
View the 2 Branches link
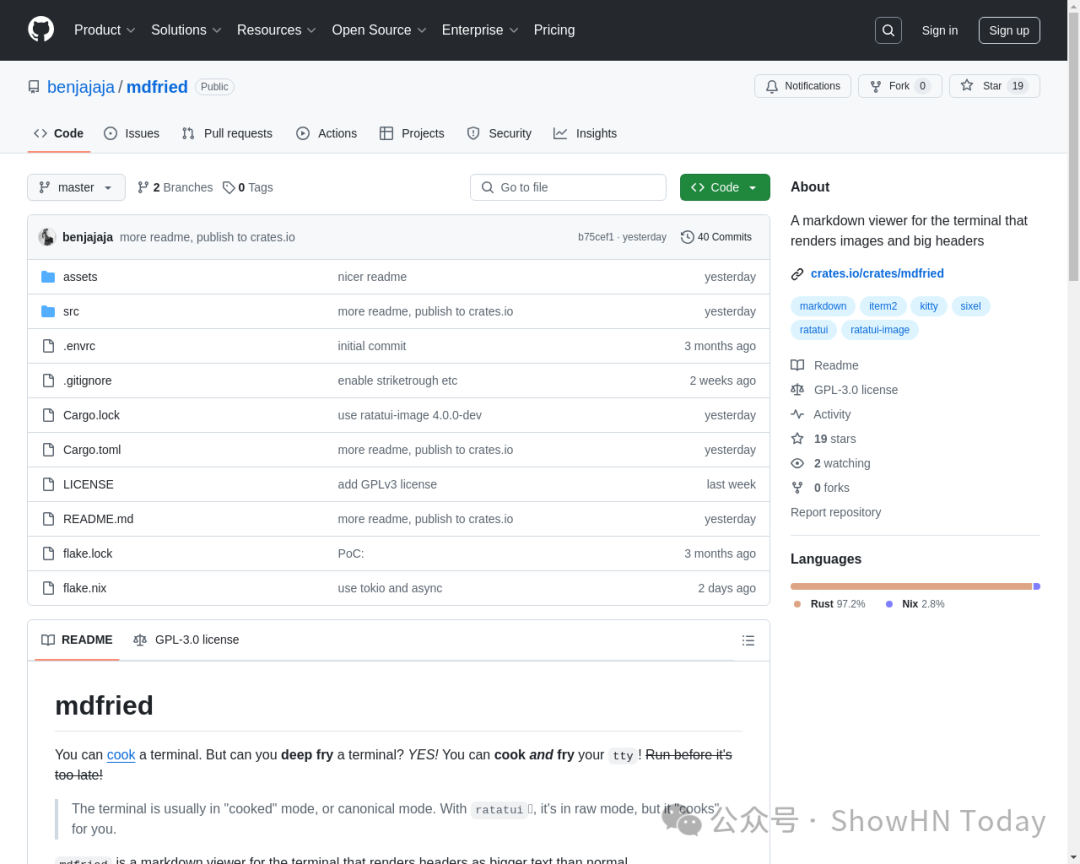(x=175, y=187)
